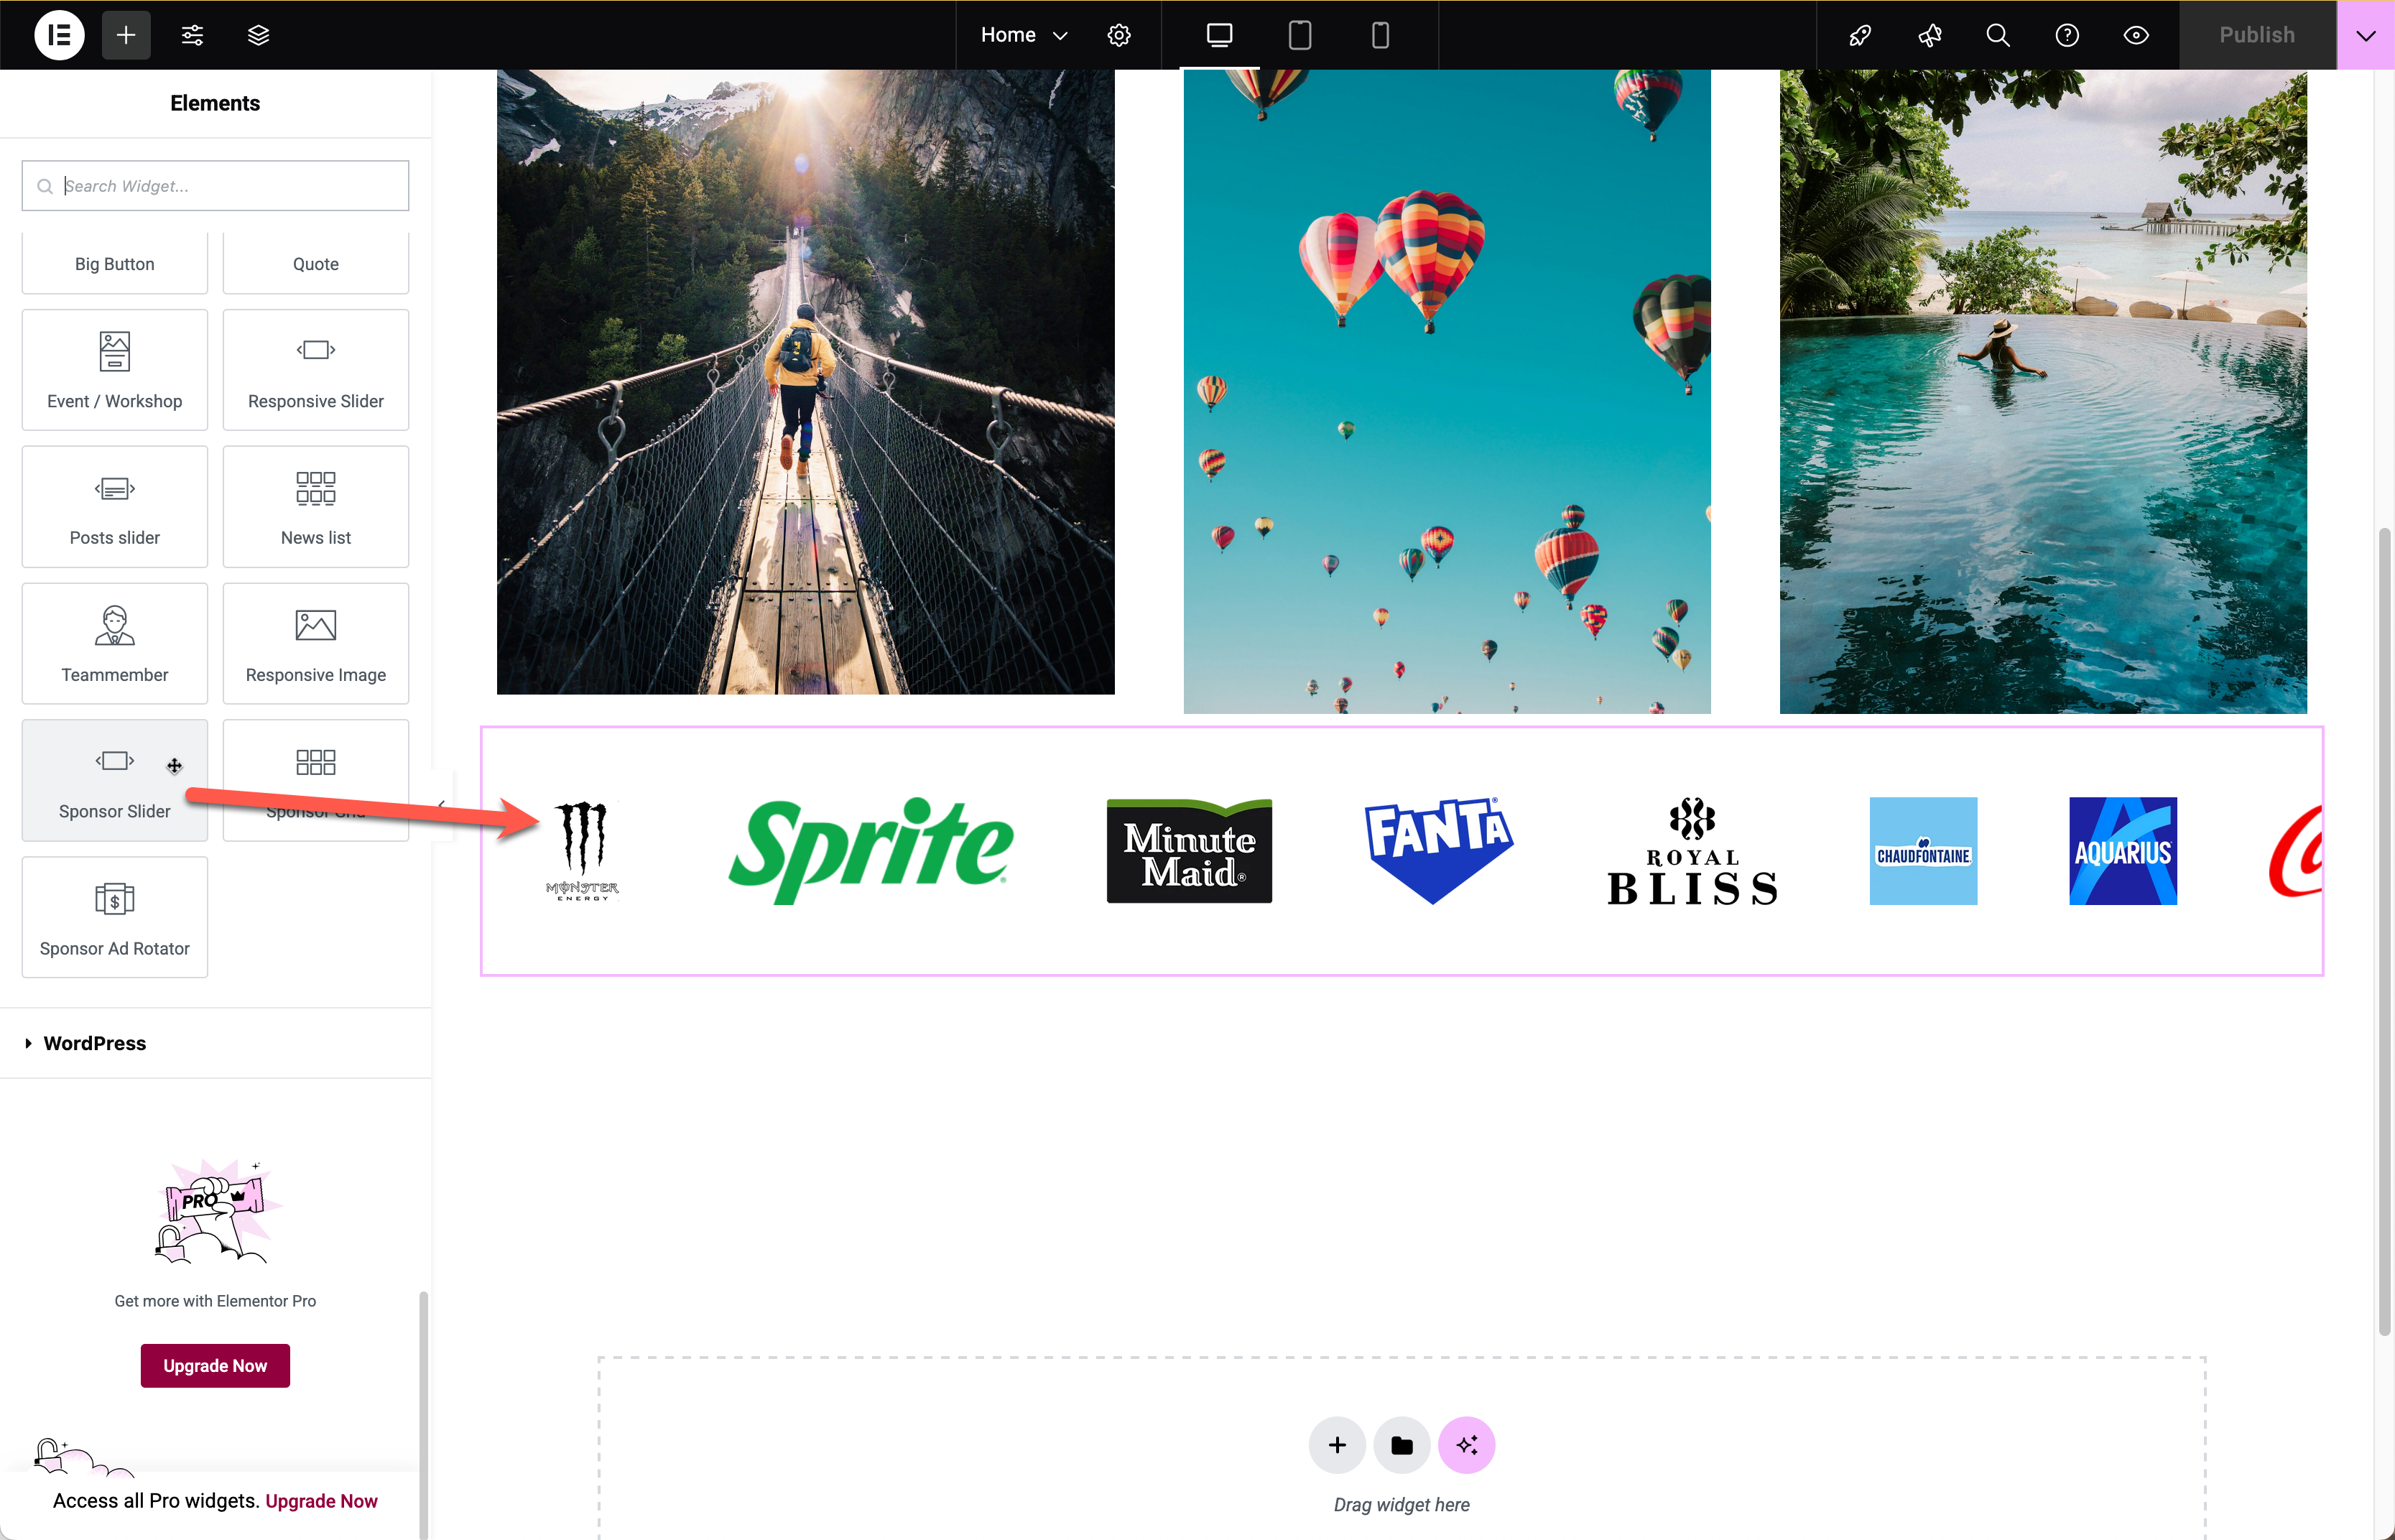Open the Home page dropdown
Screen dimensions: 2395x1540
click(1024, 35)
